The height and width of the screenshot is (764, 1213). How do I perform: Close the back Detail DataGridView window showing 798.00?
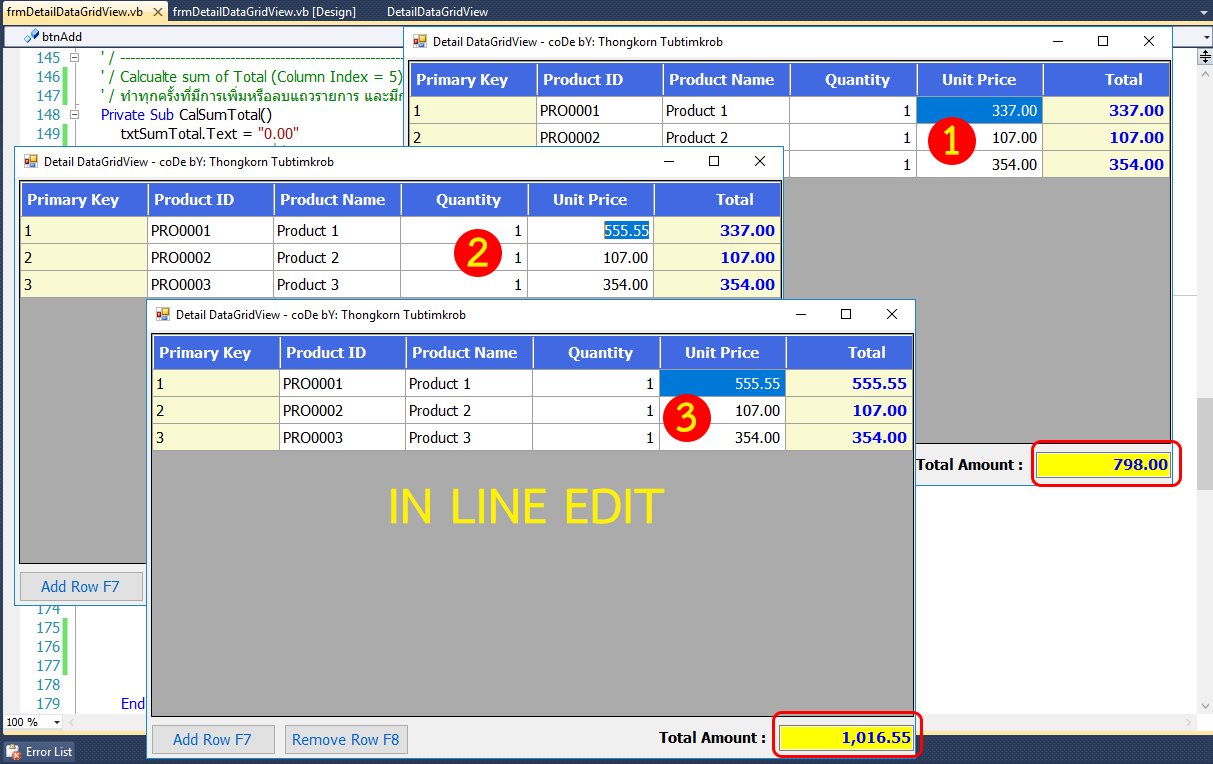[1149, 42]
